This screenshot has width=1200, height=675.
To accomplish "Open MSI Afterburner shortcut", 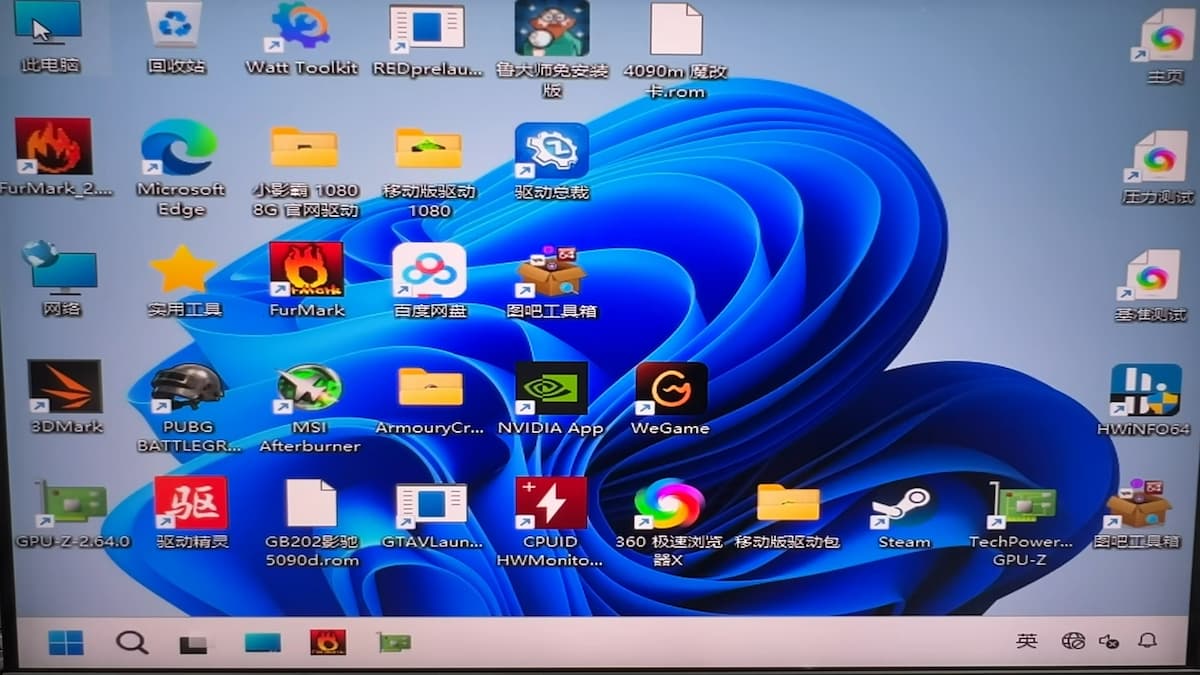I will point(309,408).
